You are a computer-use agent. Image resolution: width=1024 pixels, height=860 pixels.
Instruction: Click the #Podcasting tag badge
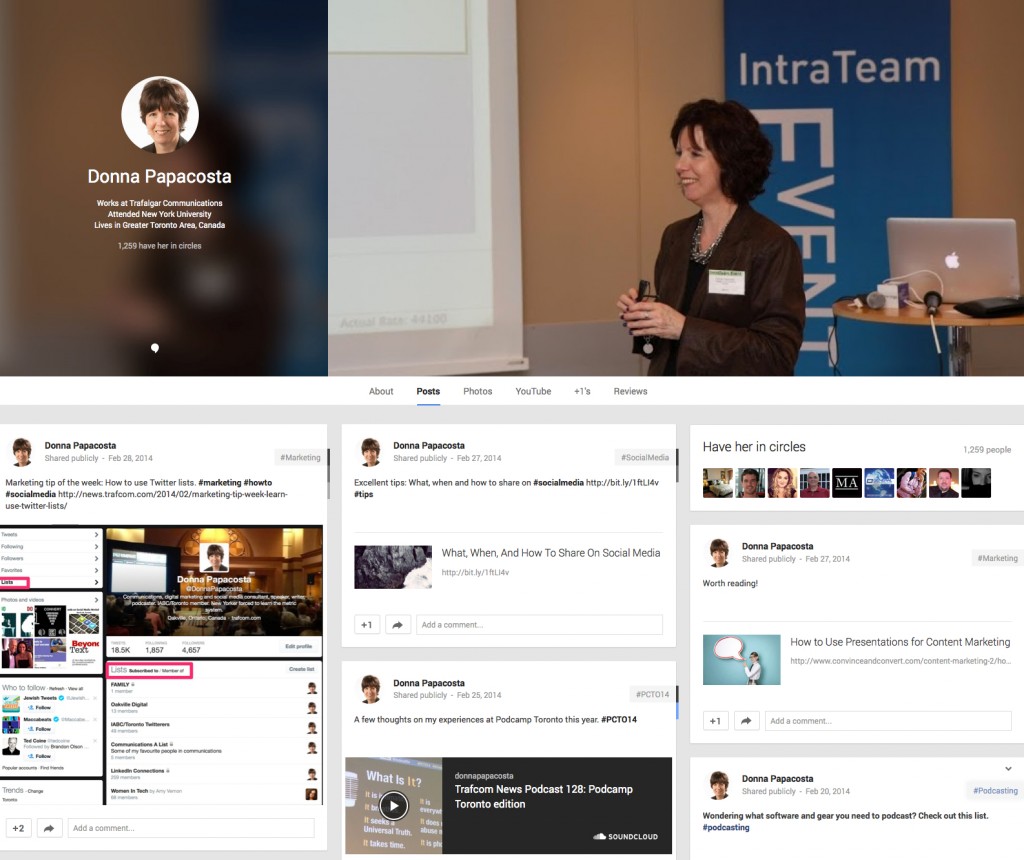coord(995,791)
